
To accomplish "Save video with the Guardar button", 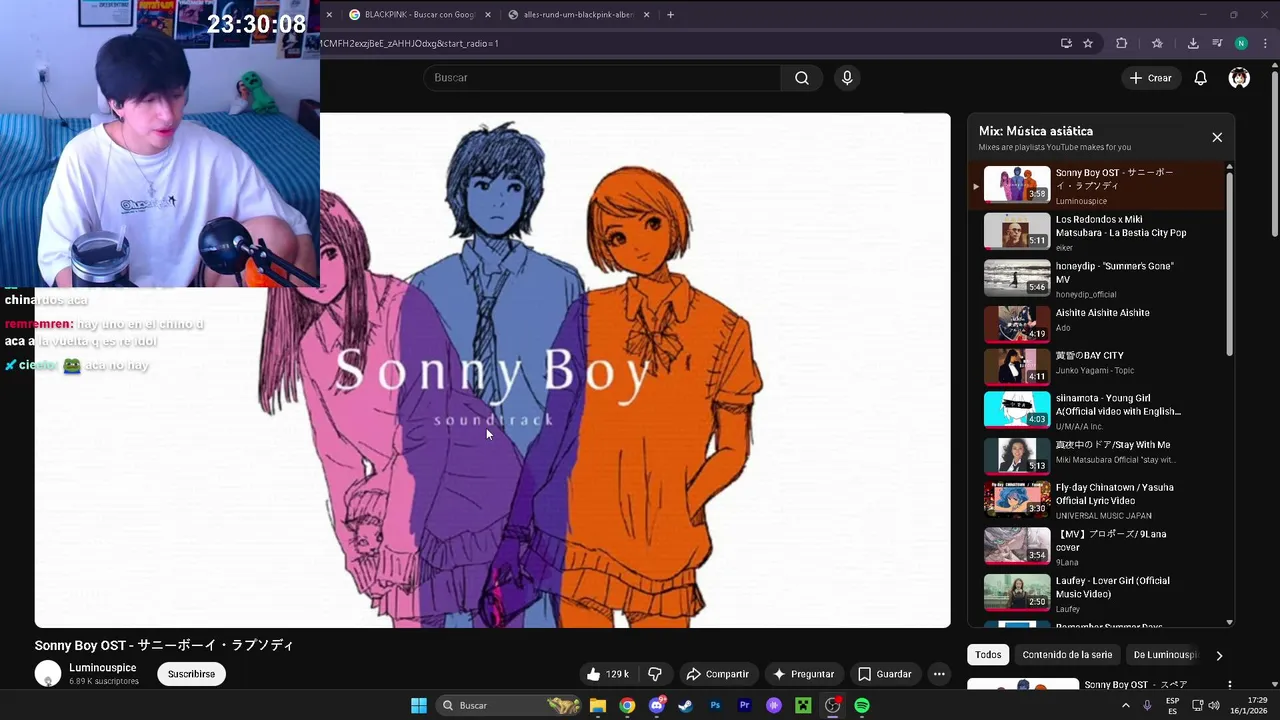I will [x=885, y=674].
